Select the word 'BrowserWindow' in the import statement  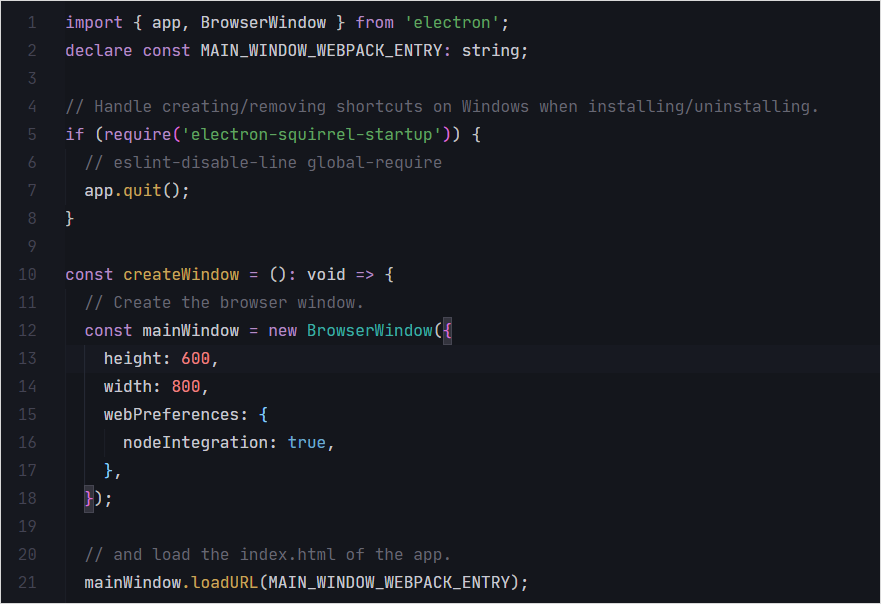pyautogui.click(x=269, y=22)
